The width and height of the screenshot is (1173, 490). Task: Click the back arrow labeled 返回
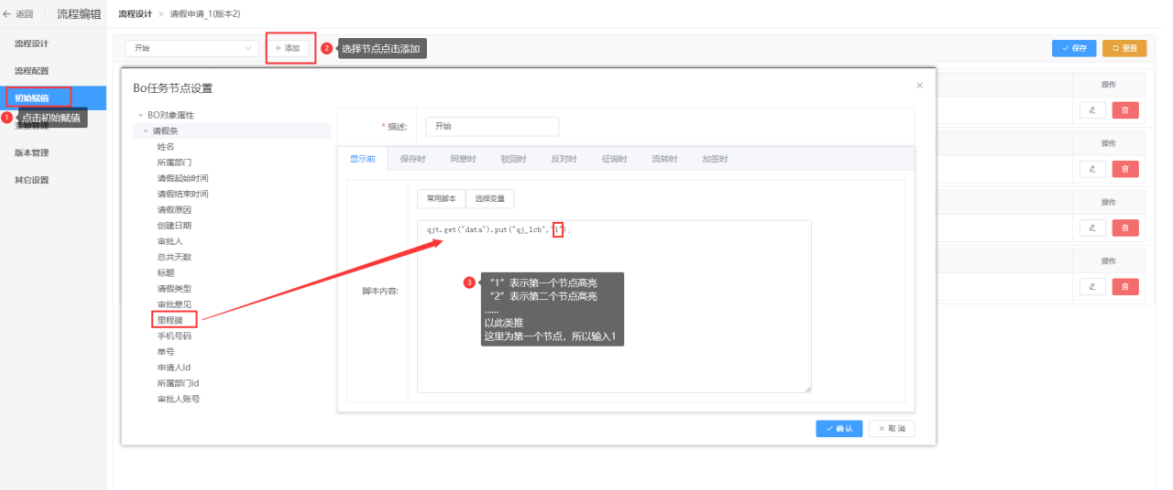pos(19,13)
